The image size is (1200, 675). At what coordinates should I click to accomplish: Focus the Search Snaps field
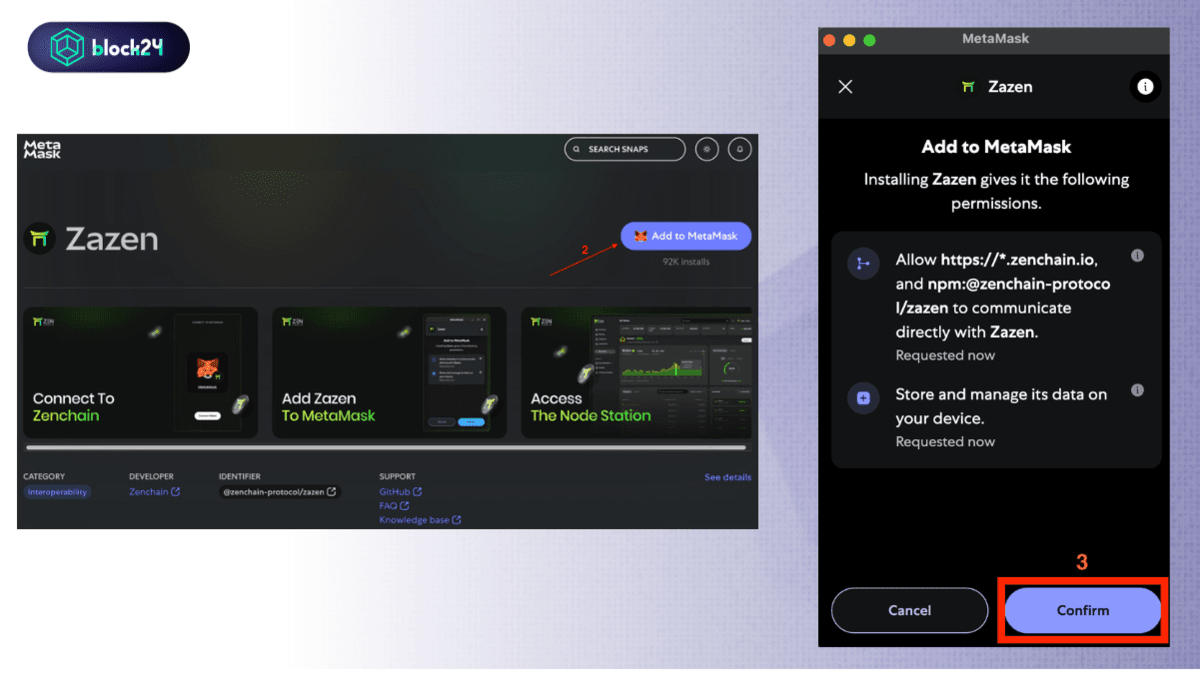pyautogui.click(x=625, y=149)
